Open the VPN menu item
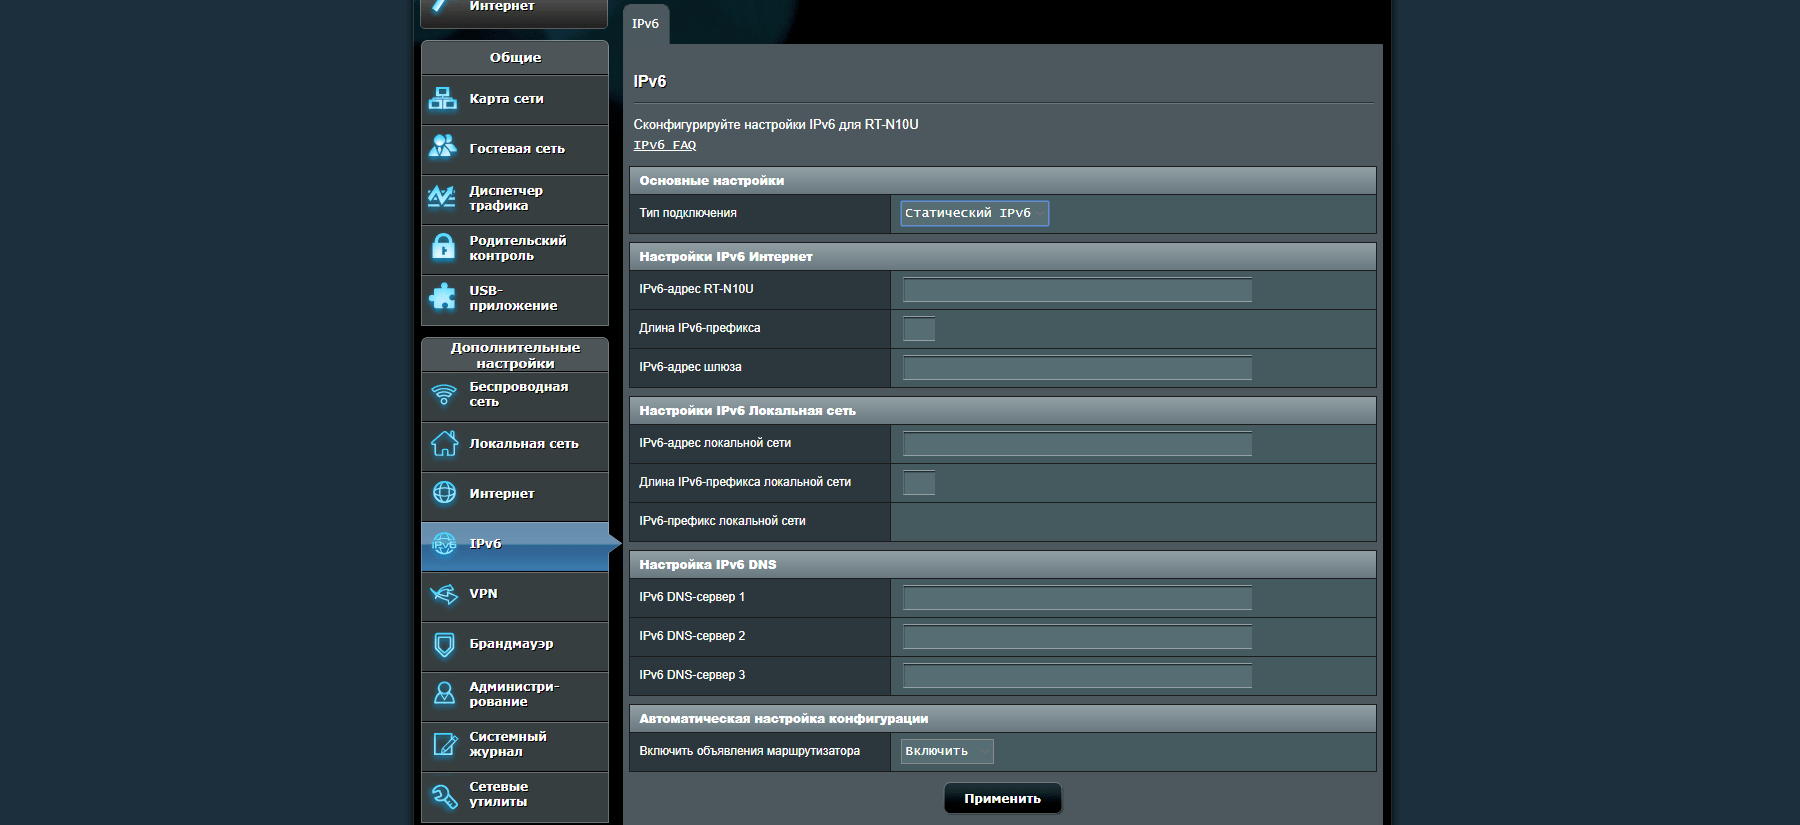The width and height of the screenshot is (1800, 825). point(515,595)
